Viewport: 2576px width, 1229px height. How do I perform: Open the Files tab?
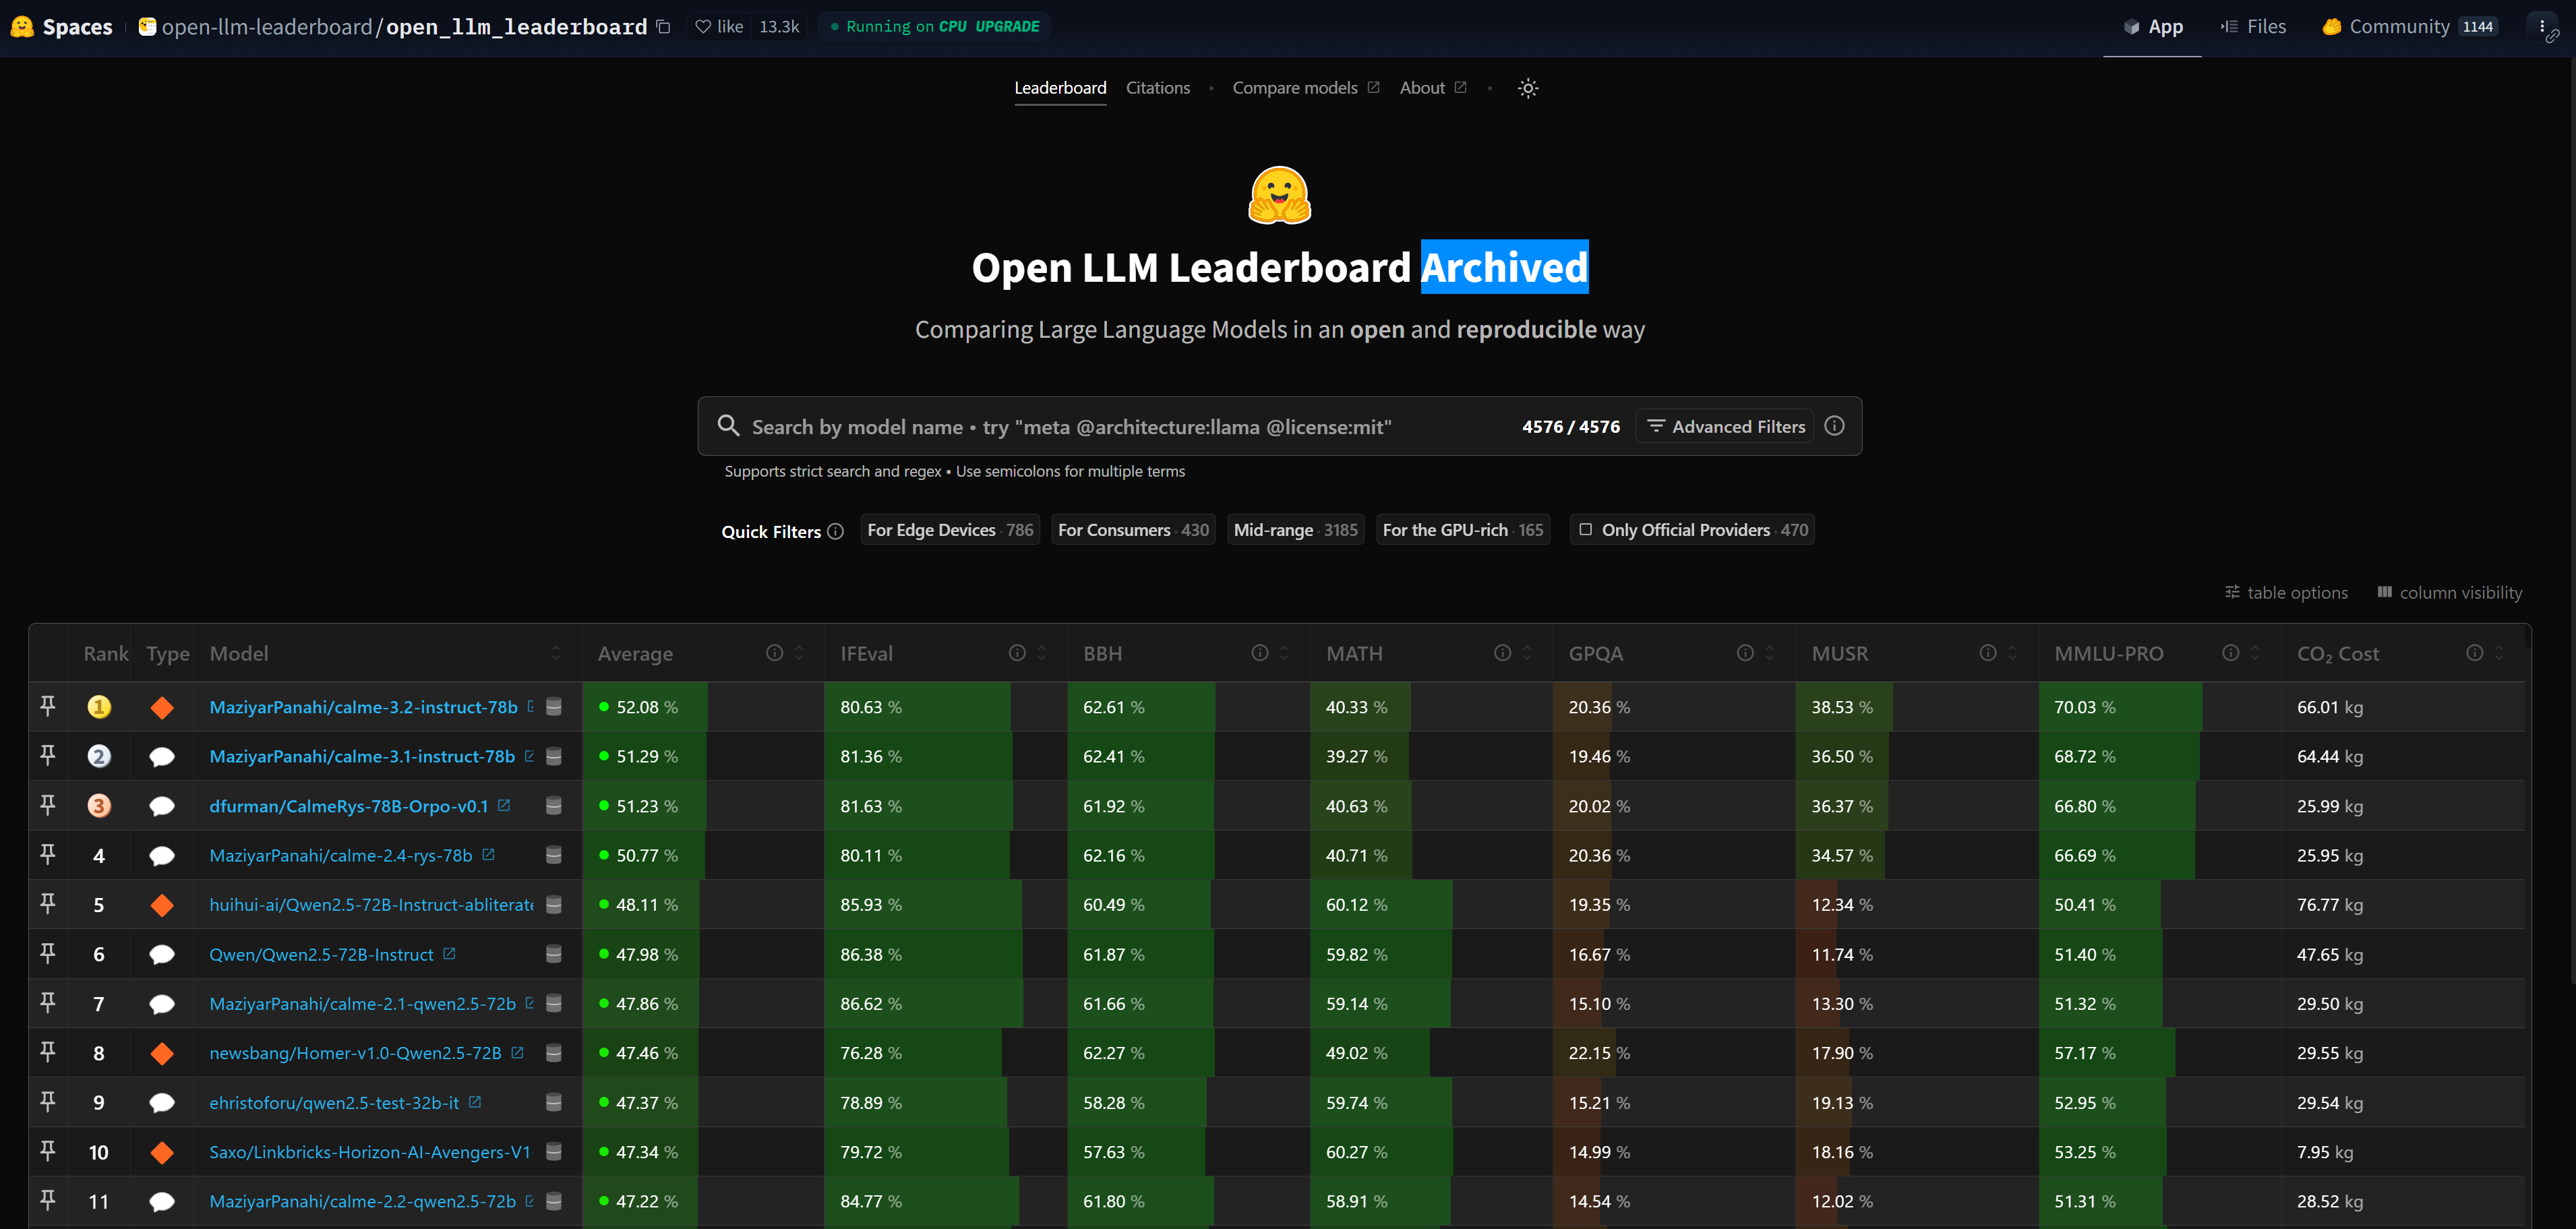[2253, 27]
